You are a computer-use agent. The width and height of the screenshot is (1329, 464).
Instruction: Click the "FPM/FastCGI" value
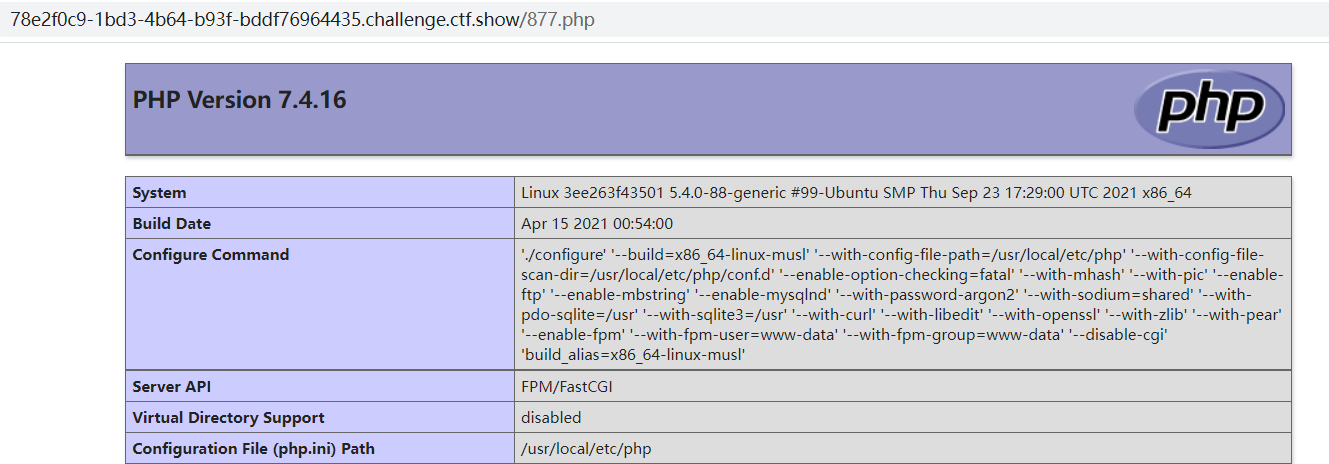pyautogui.click(x=566, y=387)
